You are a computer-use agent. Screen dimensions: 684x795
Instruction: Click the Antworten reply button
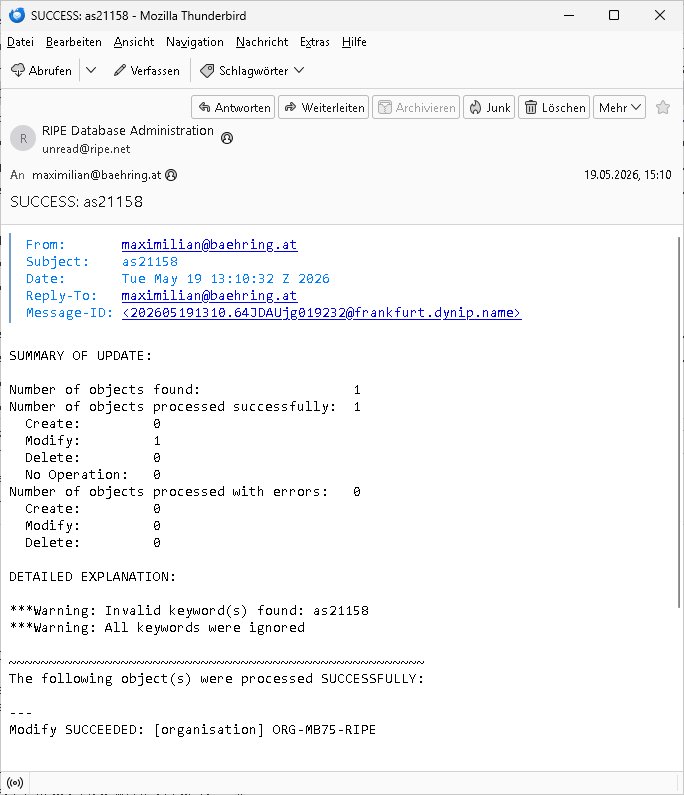(233, 107)
